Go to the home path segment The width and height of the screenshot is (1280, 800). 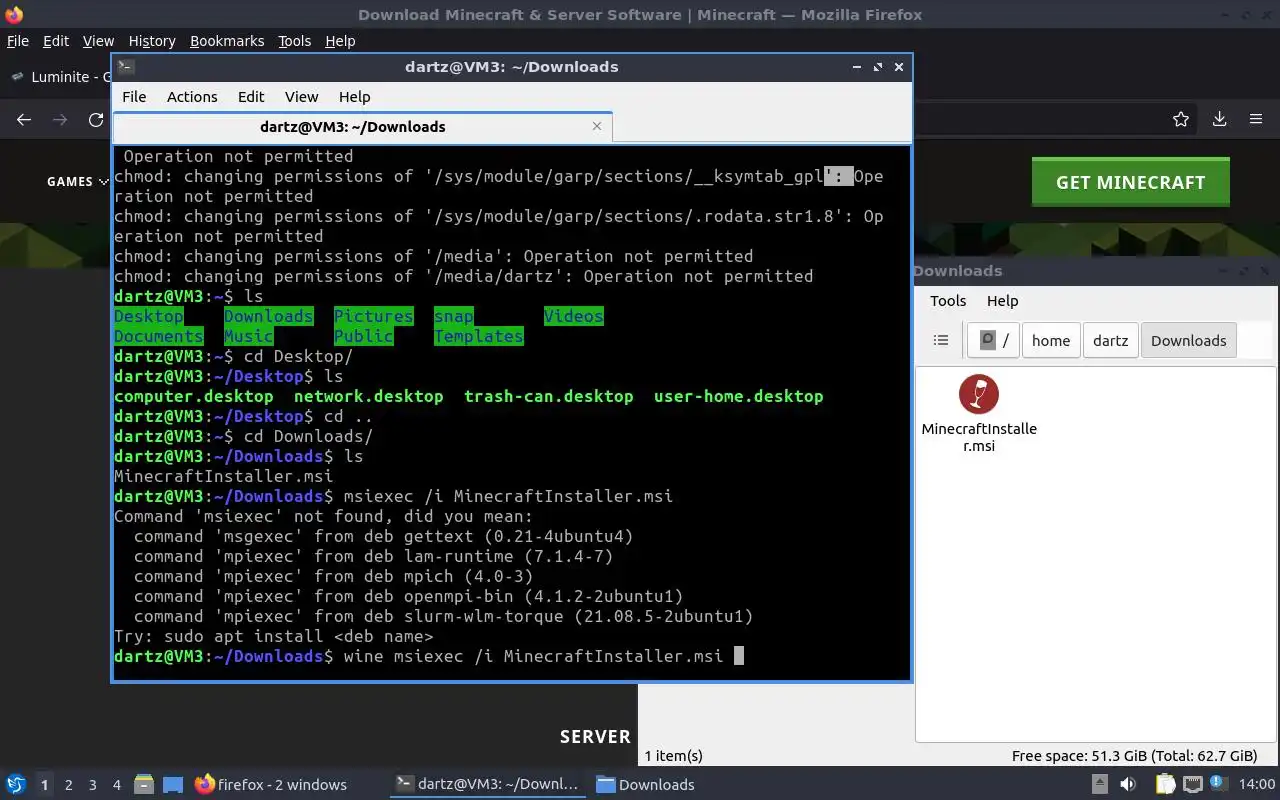[x=1051, y=340]
